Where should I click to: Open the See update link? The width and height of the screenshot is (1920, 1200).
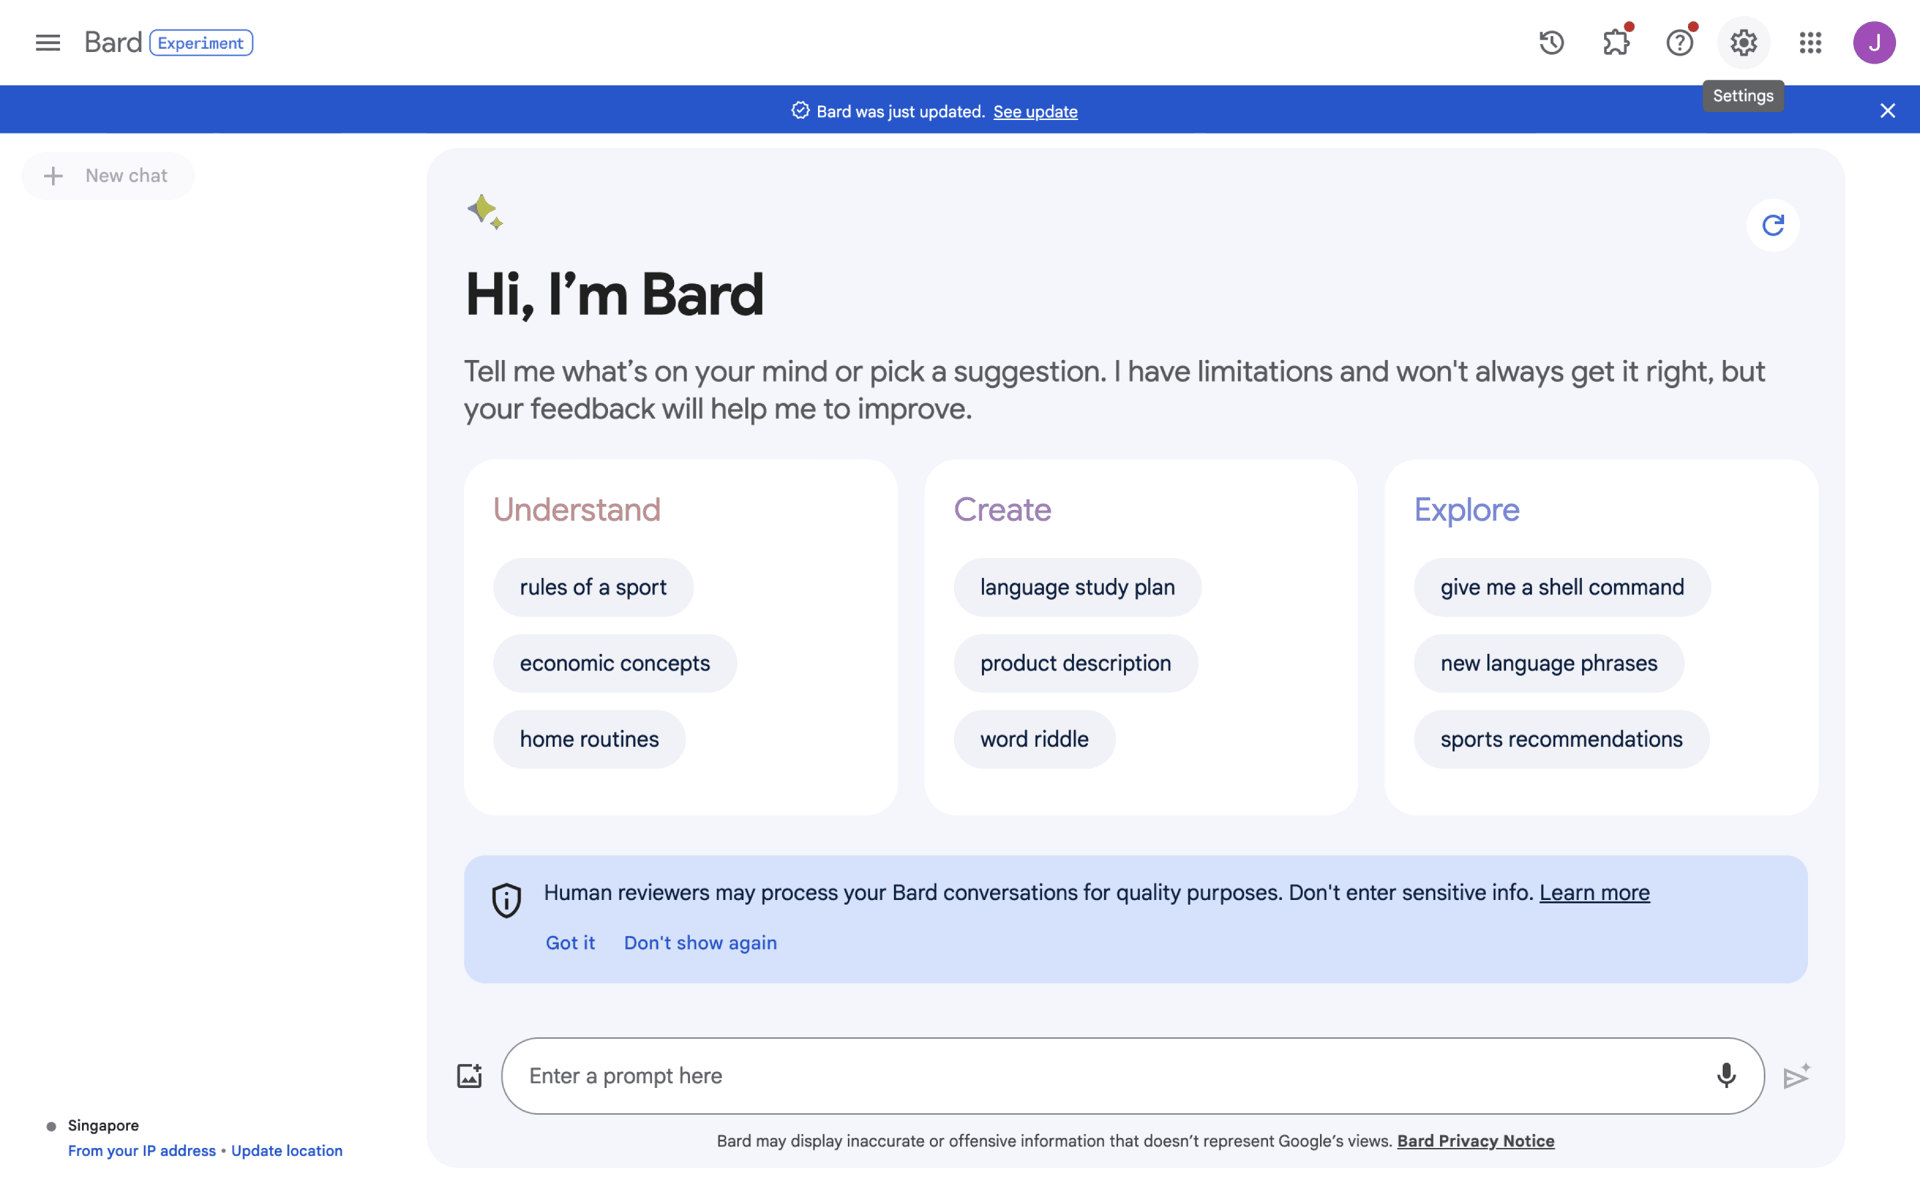(1035, 112)
